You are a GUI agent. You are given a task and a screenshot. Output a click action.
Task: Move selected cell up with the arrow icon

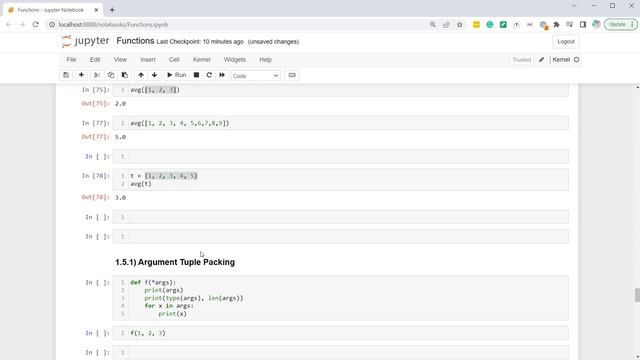click(141, 75)
